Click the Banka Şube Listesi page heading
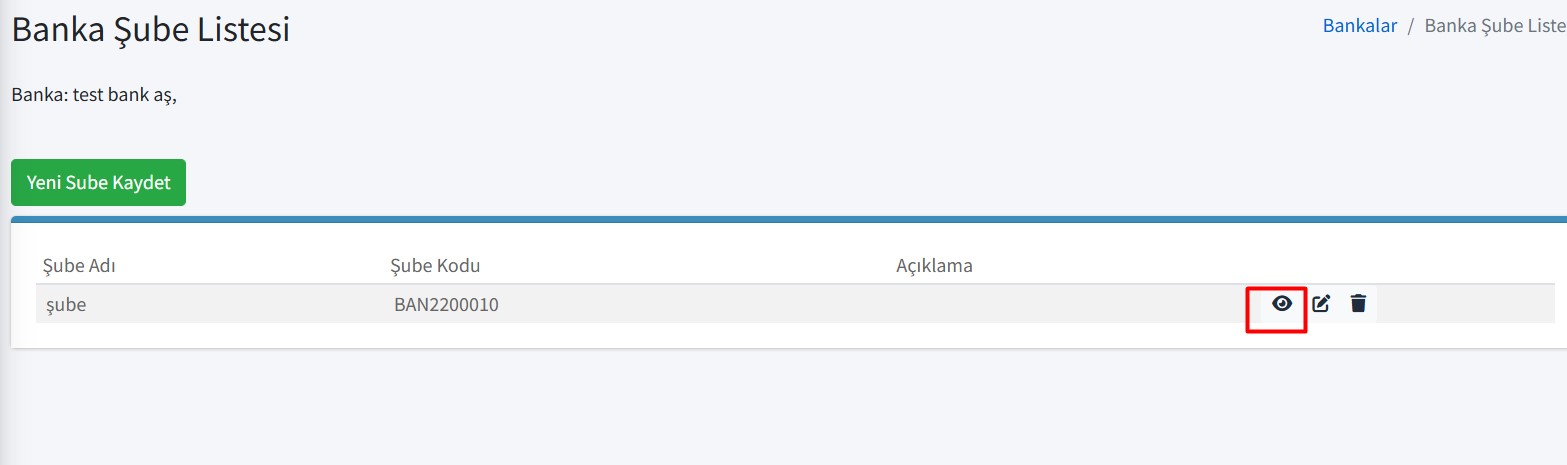 [151, 28]
